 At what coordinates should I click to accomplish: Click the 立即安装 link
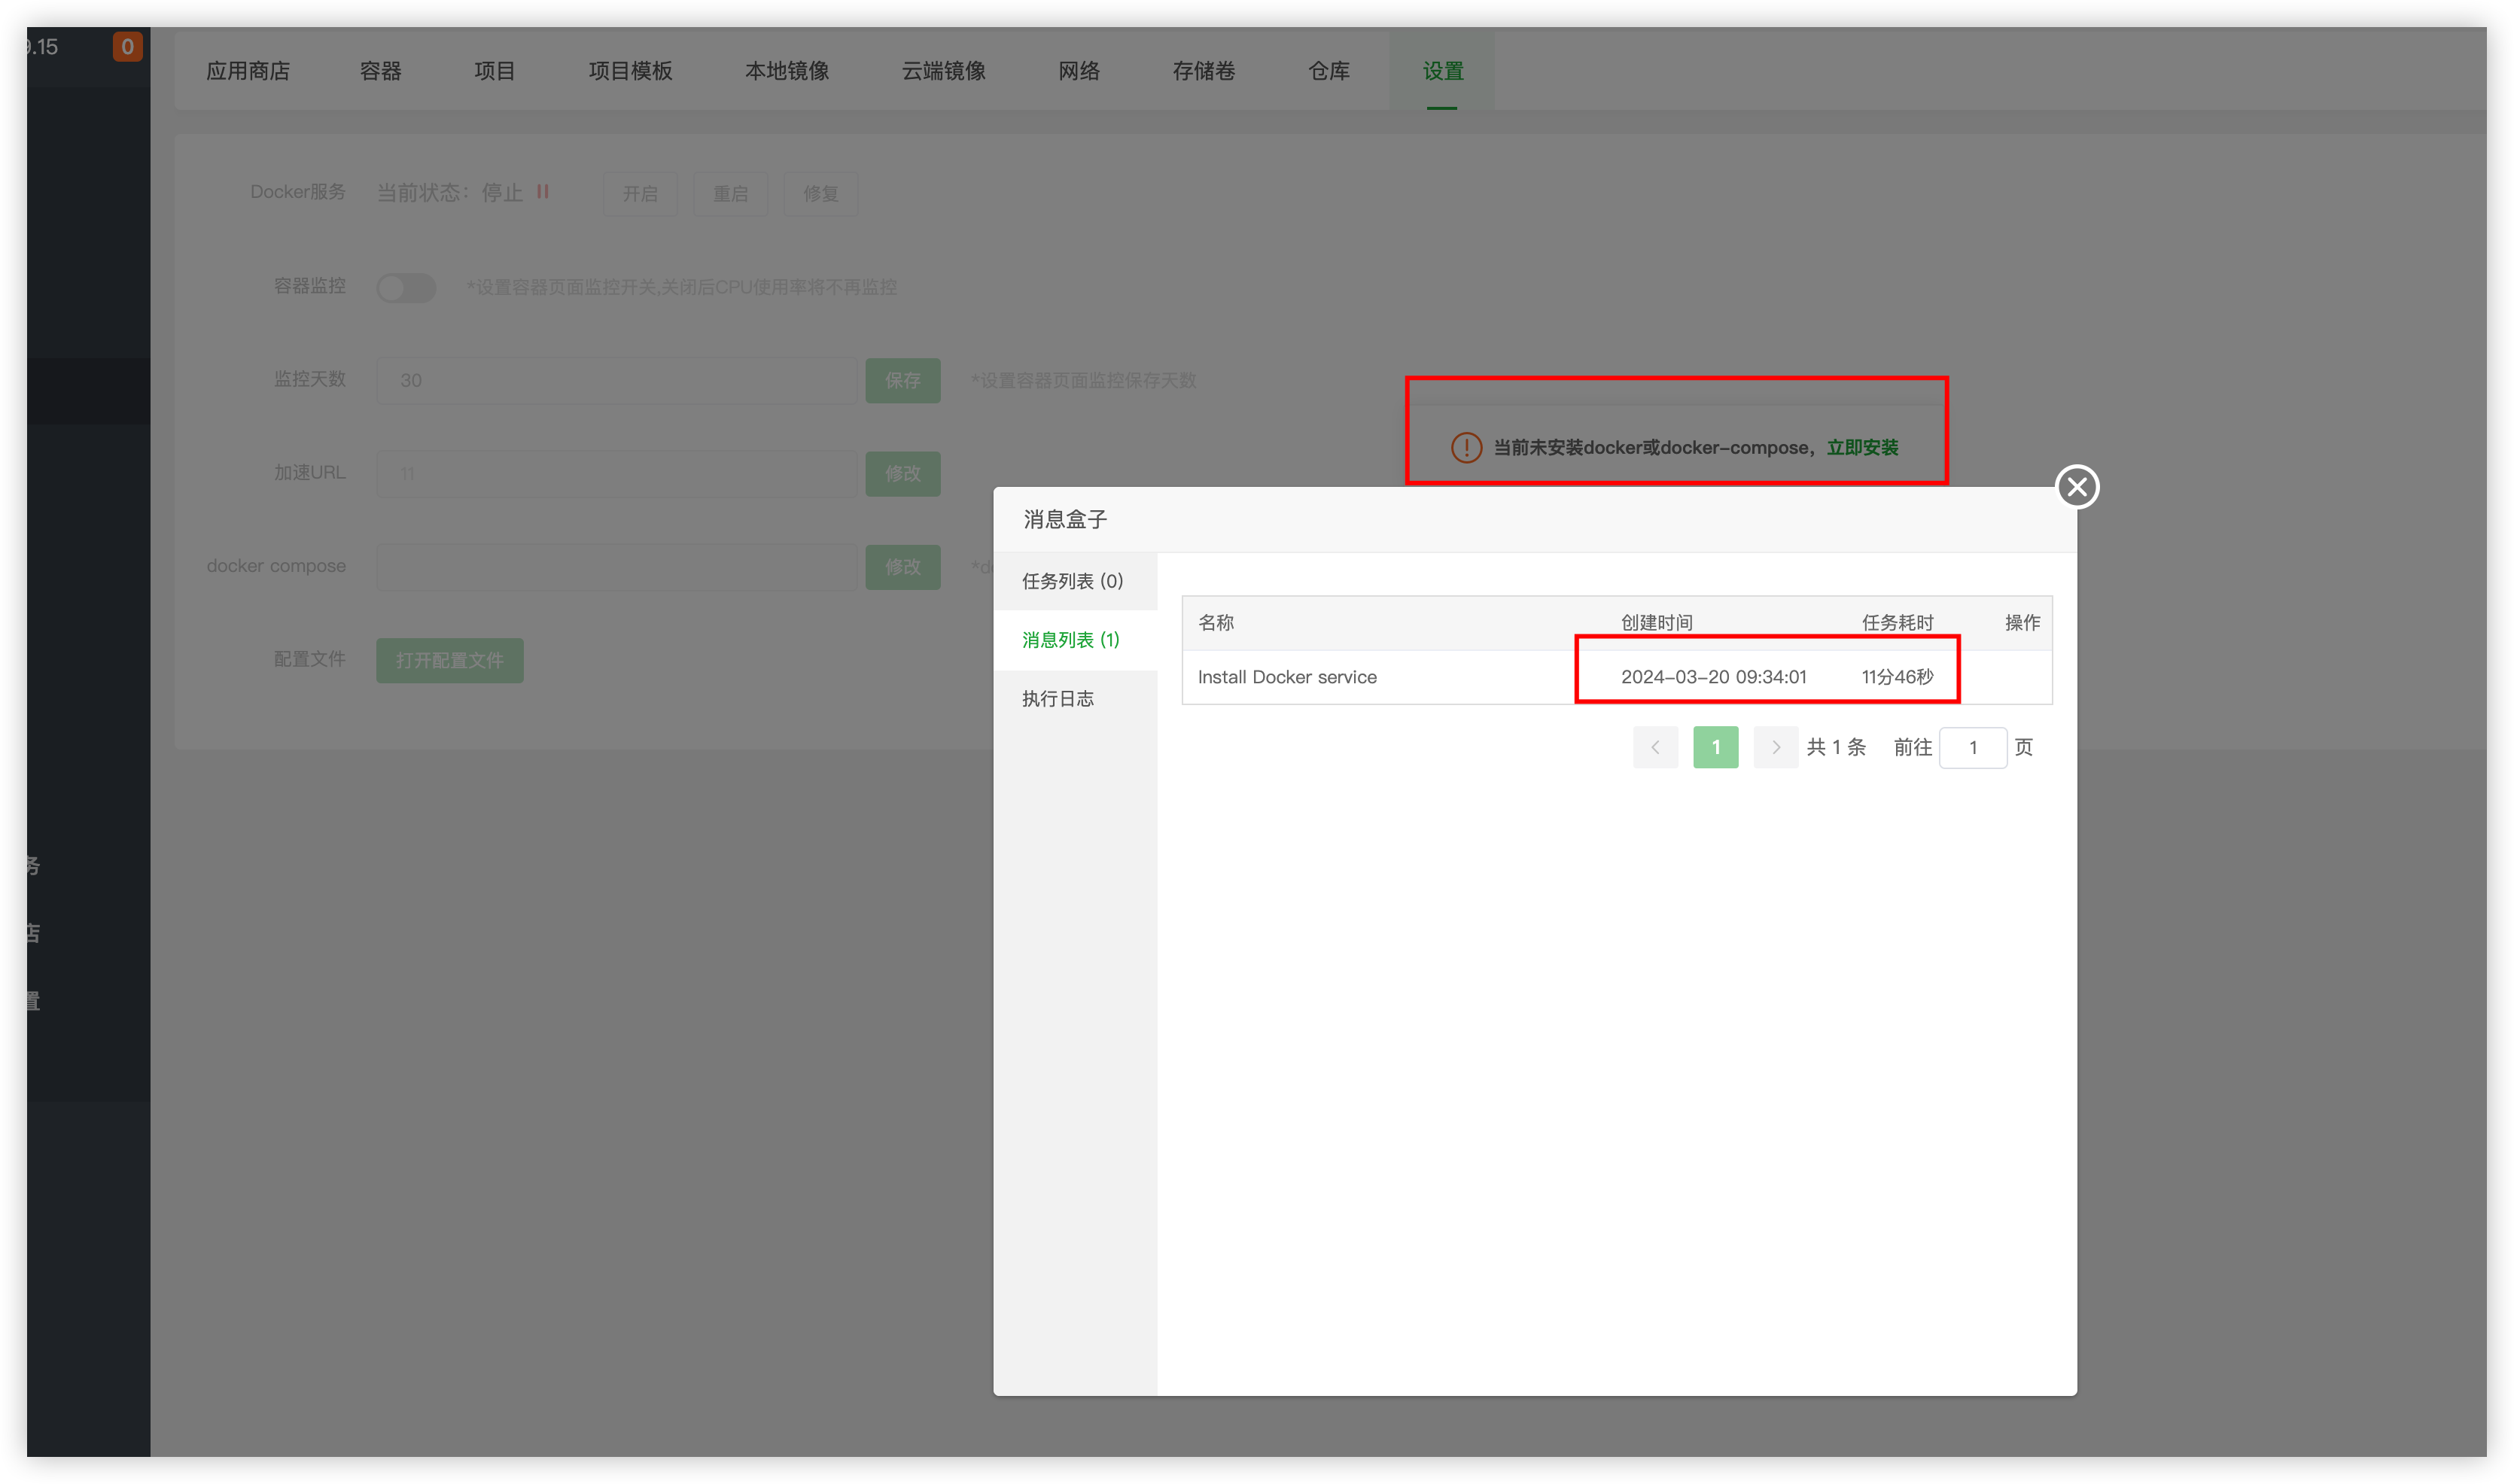coord(1862,447)
